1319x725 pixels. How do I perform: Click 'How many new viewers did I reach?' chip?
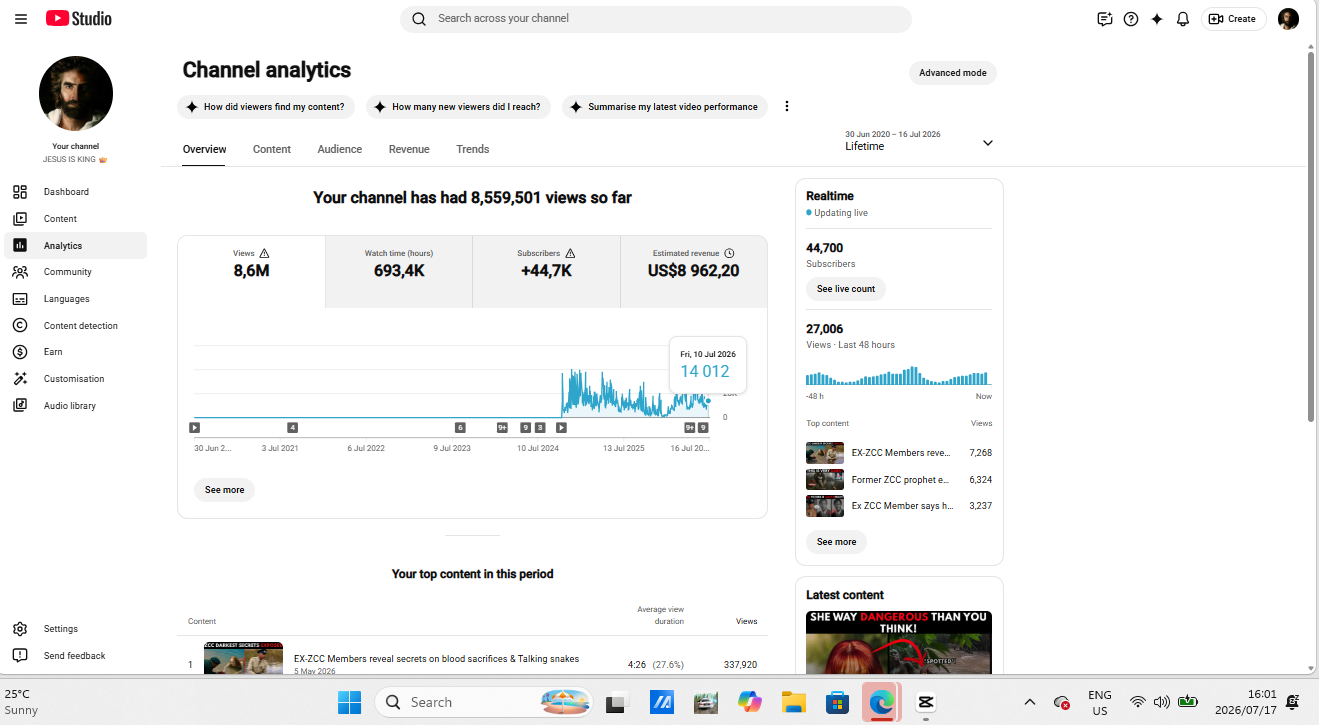tap(458, 107)
